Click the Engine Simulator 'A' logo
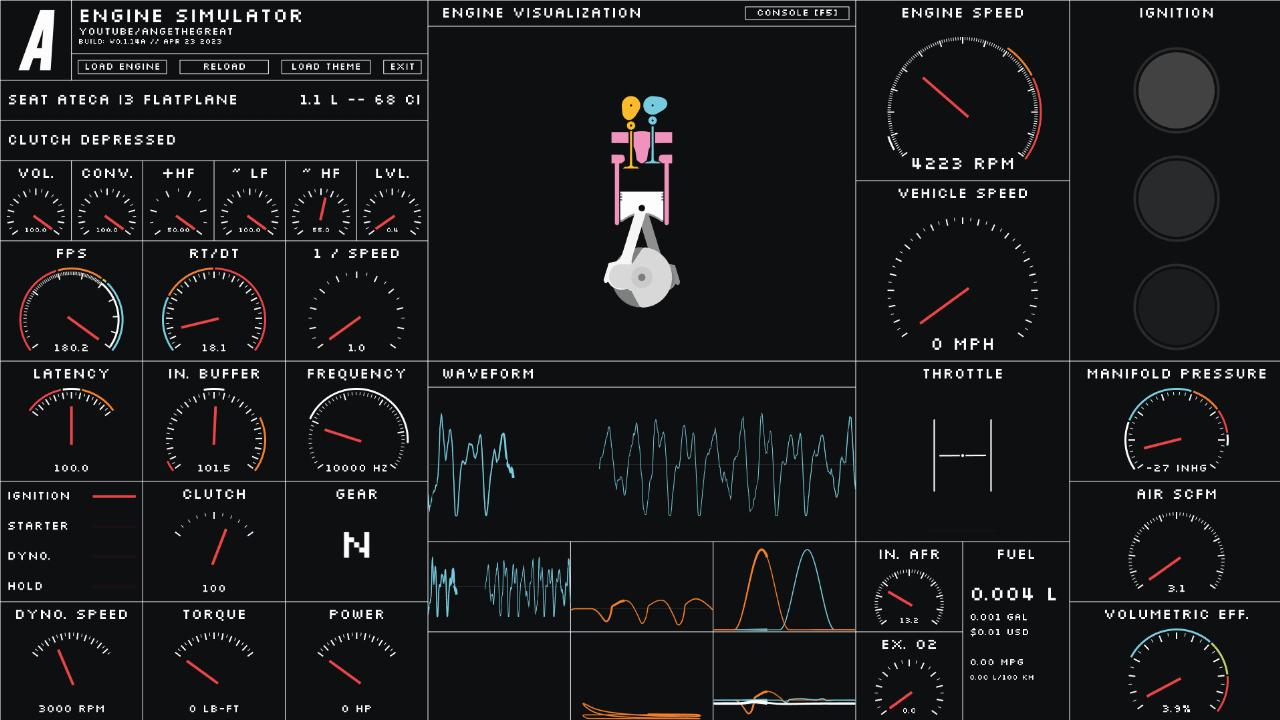1280x720 pixels. 36,40
